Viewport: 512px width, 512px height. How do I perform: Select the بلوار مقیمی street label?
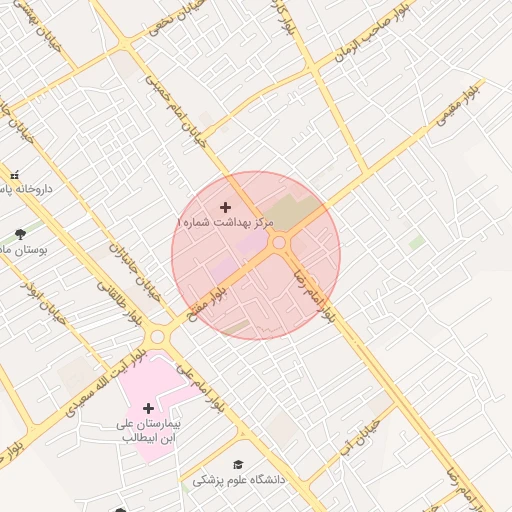[457, 105]
